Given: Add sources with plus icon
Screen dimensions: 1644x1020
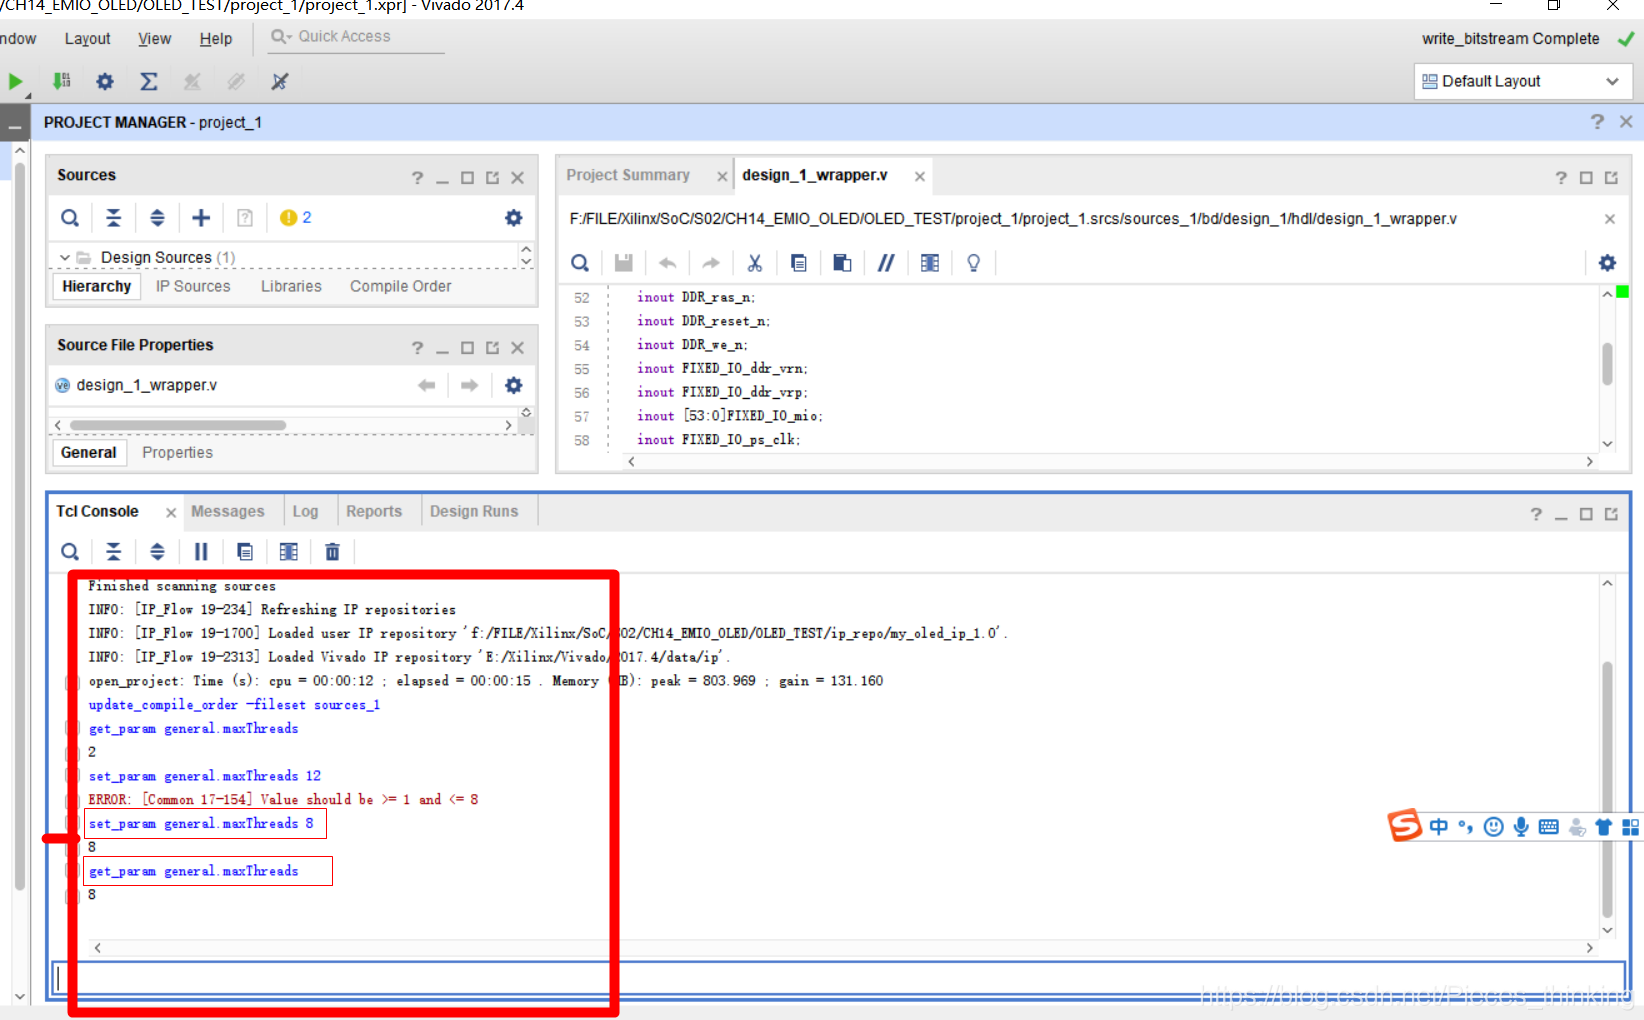Looking at the screenshot, I should pyautogui.click(x=201, y=218).
